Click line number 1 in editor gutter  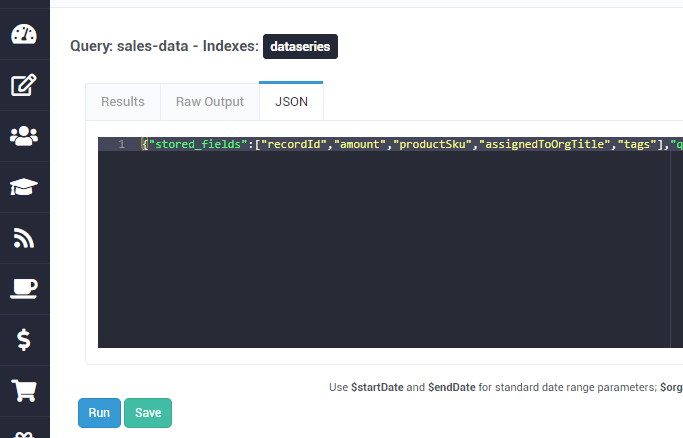[122, 144]
